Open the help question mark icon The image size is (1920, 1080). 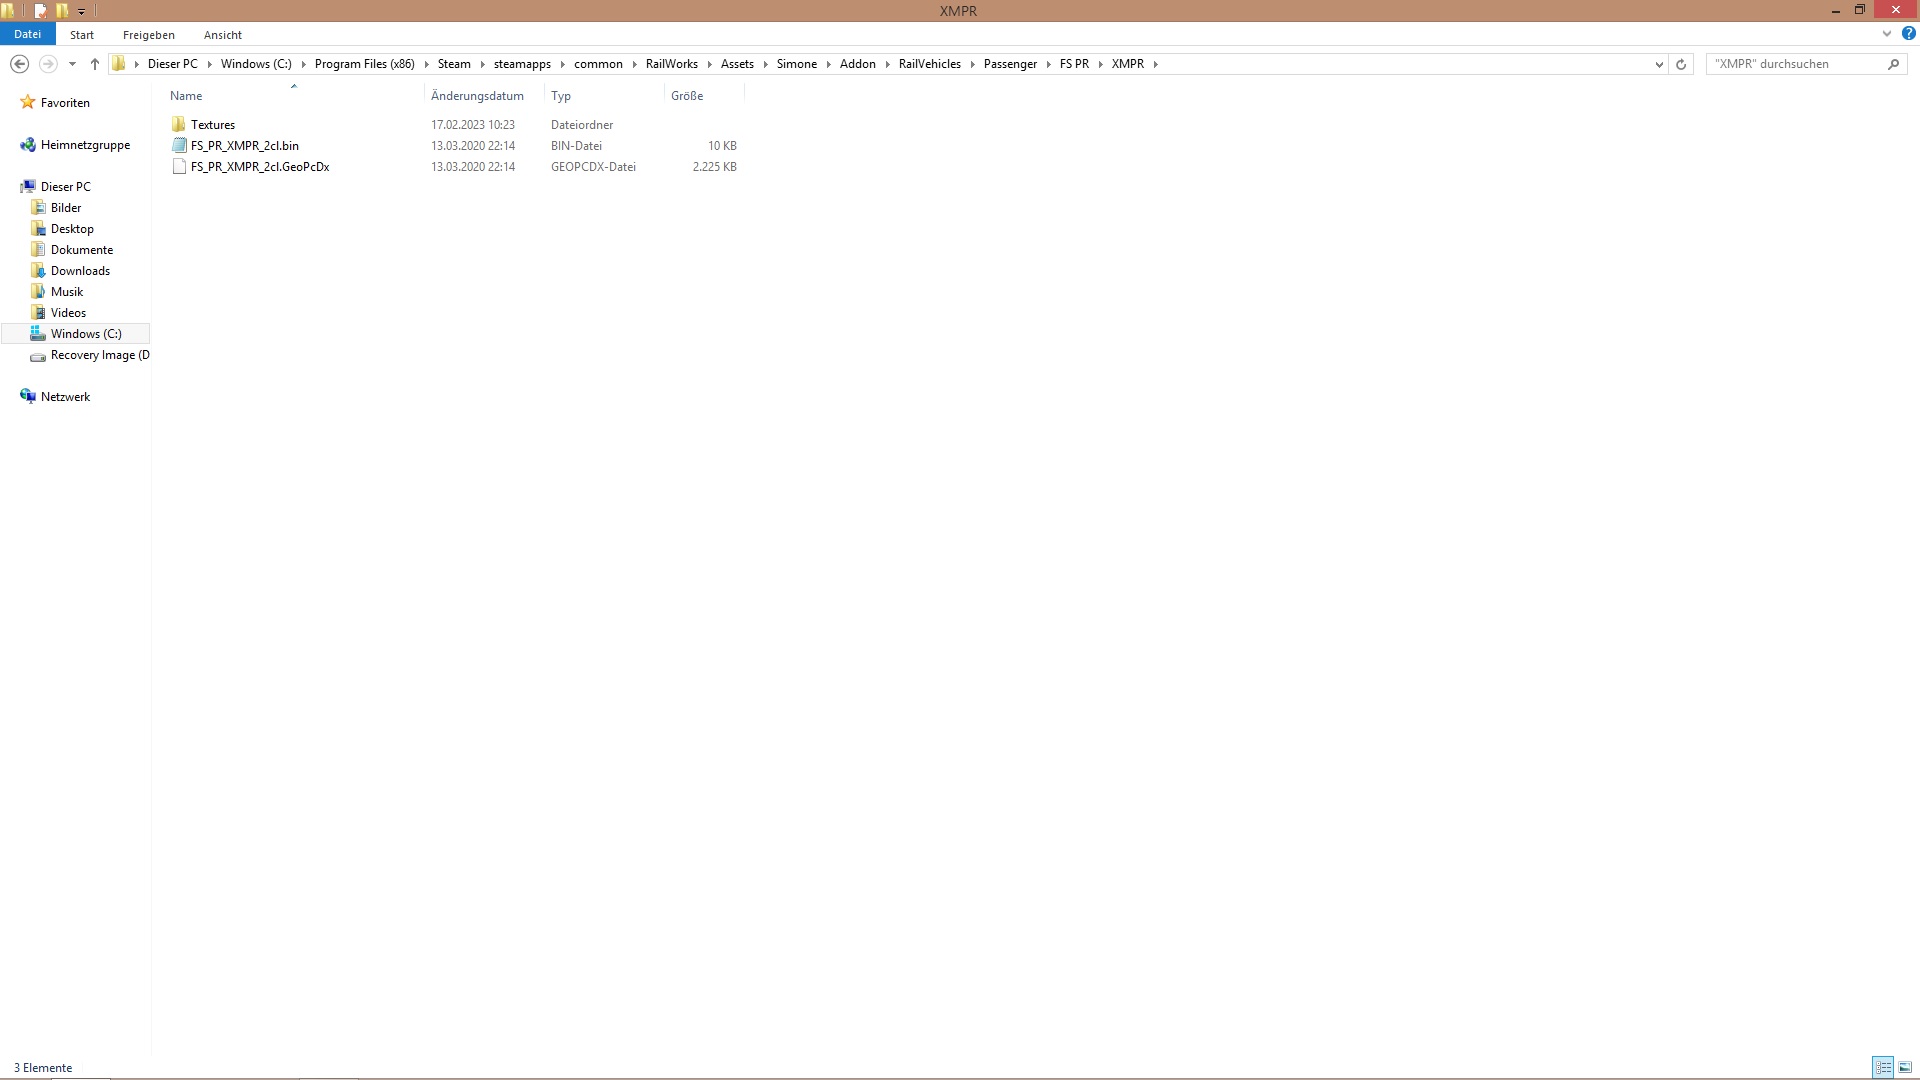click(1908, 34)
